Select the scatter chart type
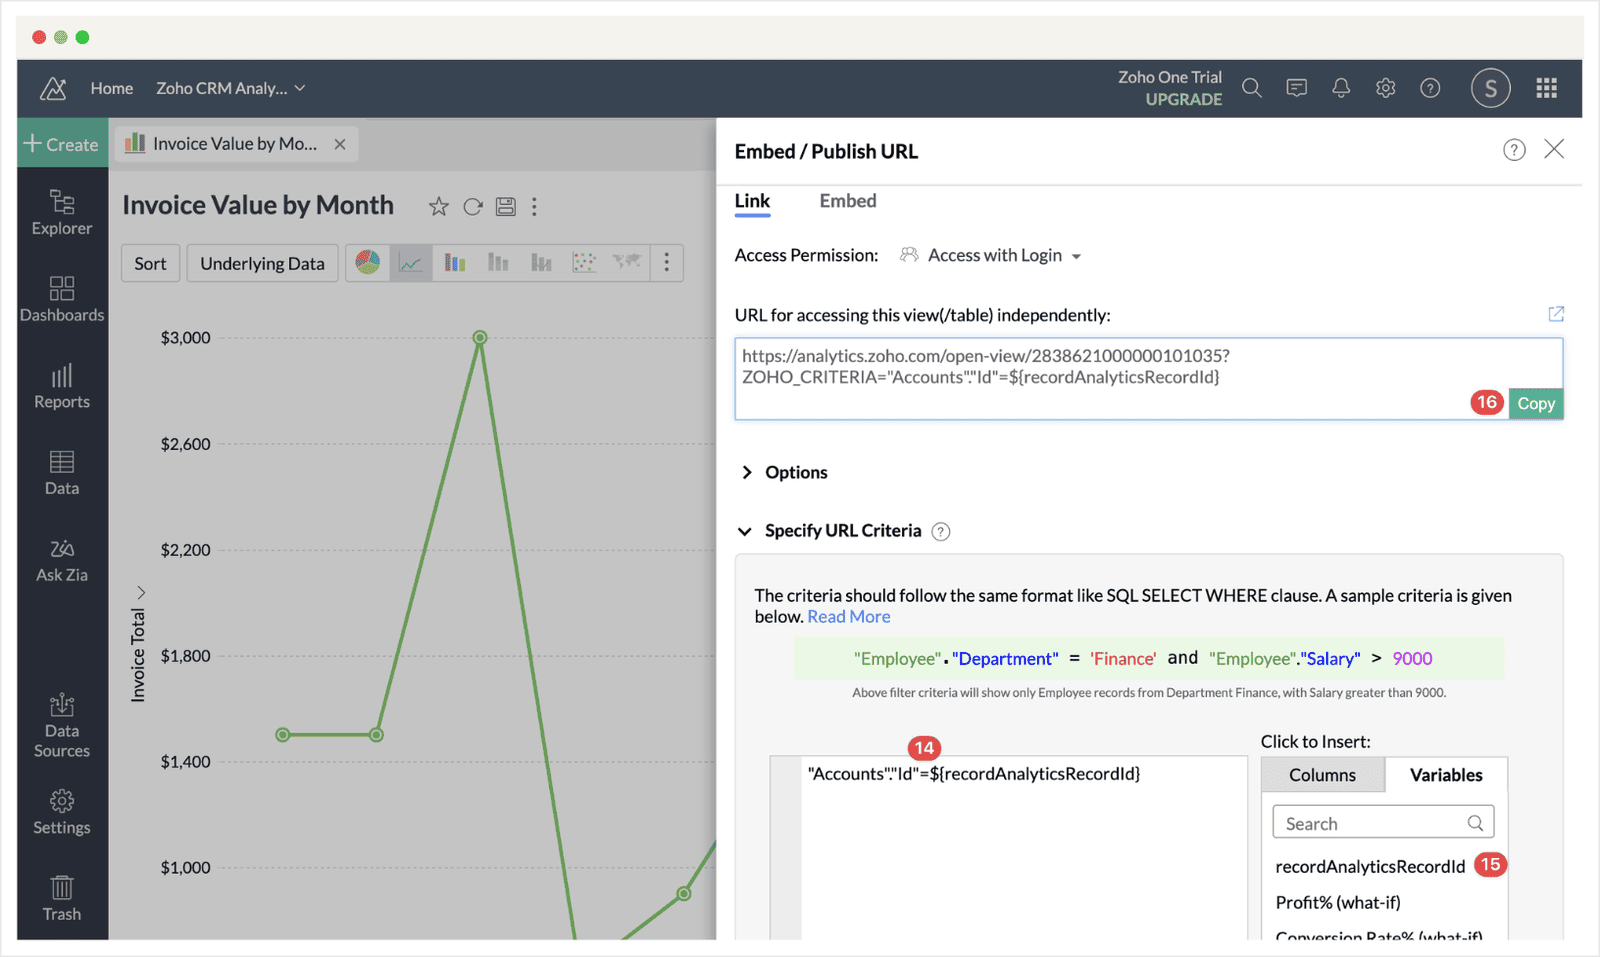Image resolution: width=1600 pixels, height=957 pixels. (x=584, y=263)
